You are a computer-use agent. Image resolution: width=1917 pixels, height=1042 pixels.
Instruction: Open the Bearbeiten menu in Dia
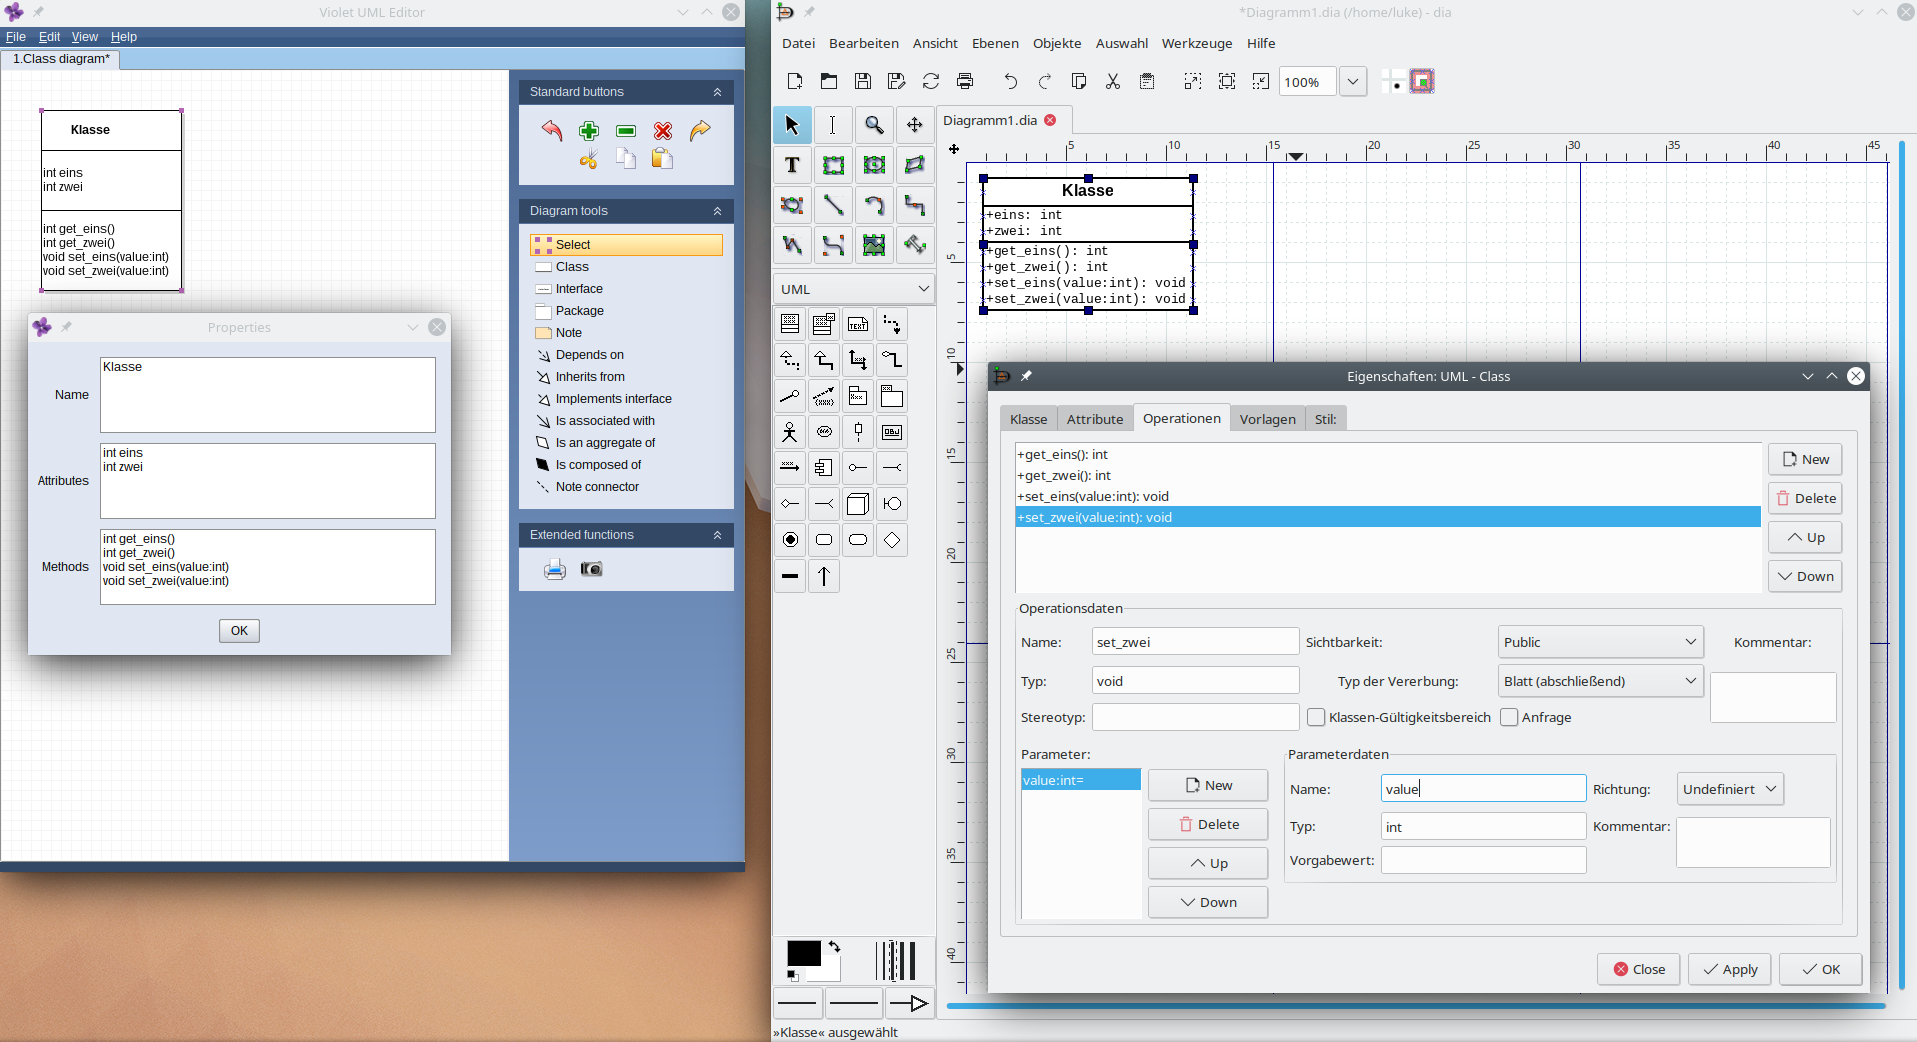[864, 43]
